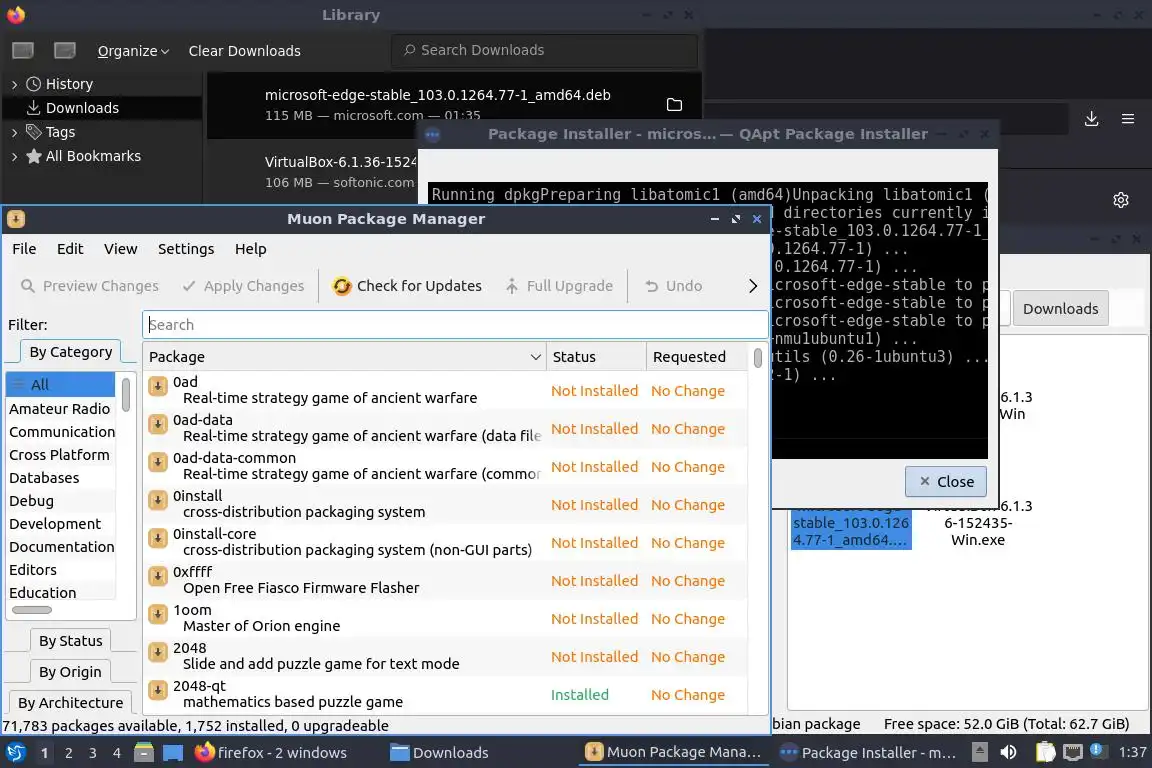Click the package icon for 0ad
Image resolution: width=1152 pixels, height=768 pixels.
[x=158, y=386]
